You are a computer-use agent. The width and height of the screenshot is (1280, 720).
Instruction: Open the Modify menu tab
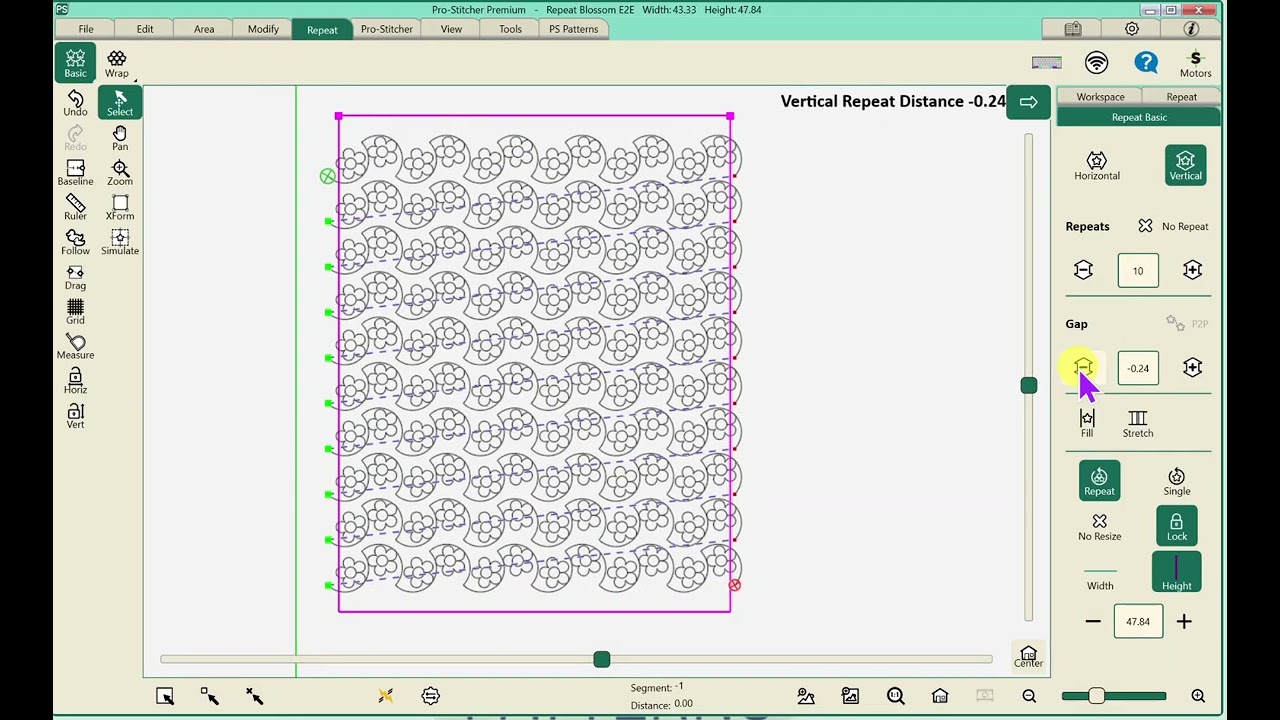coord(263,29)
